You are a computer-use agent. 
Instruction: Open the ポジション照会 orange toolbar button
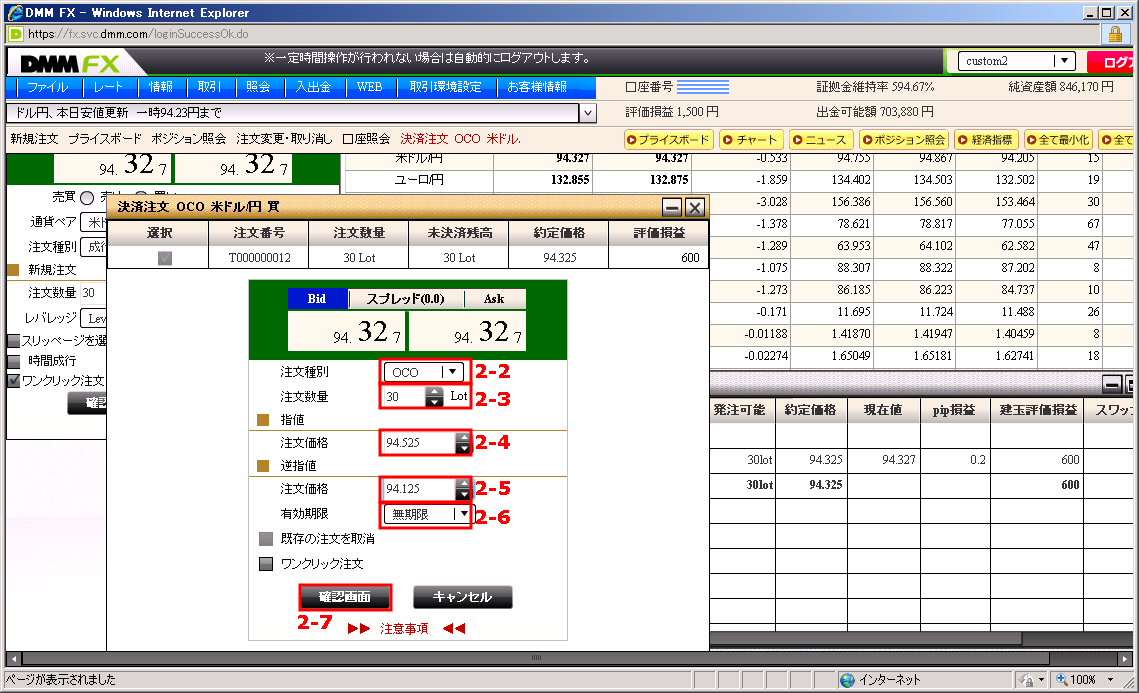coord(904,139)
